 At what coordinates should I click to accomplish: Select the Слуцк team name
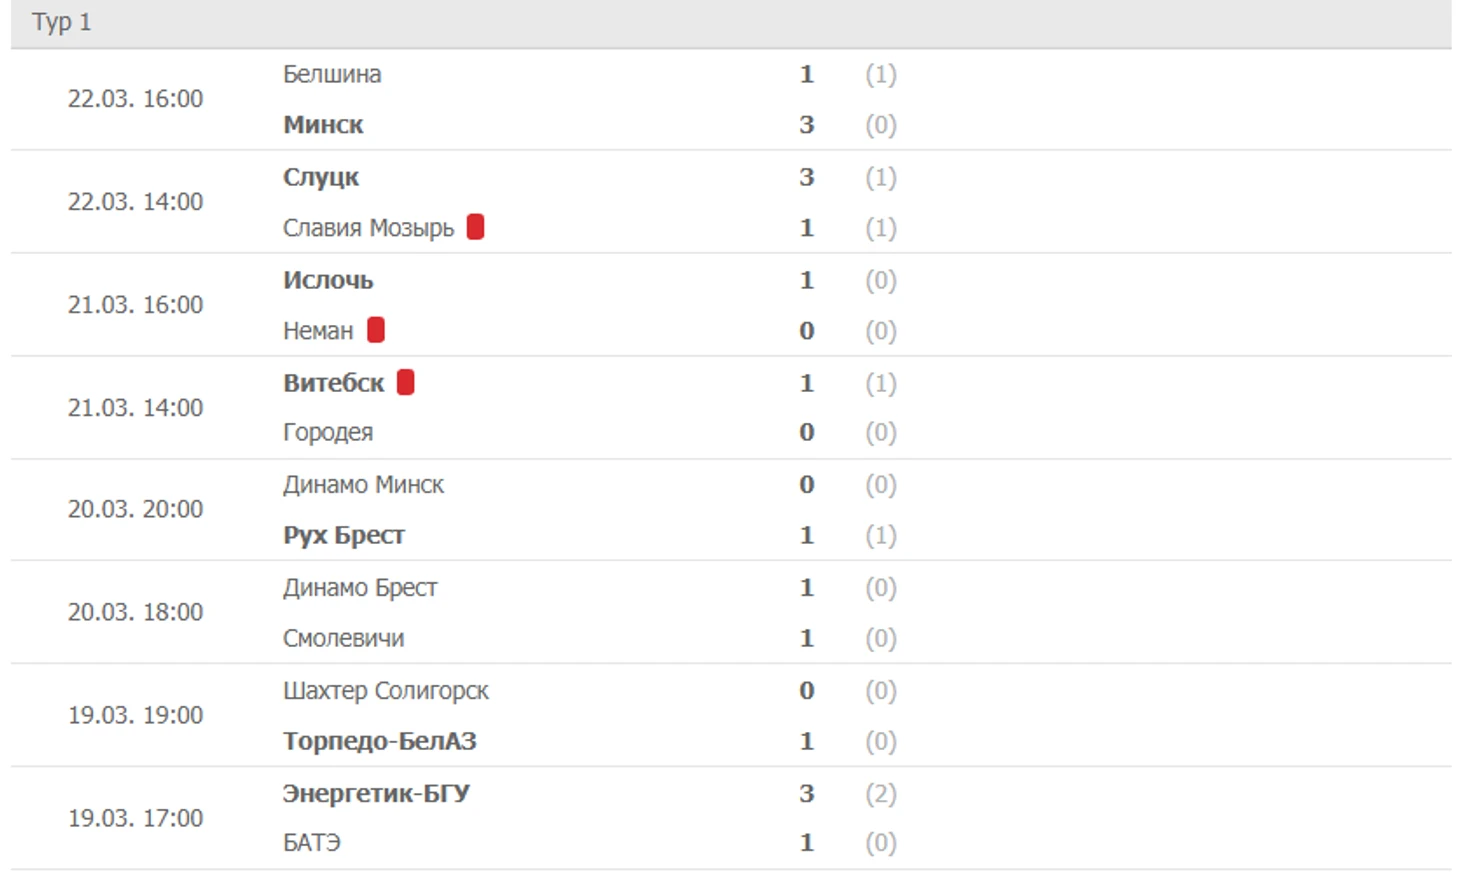[x=321, y=177]
